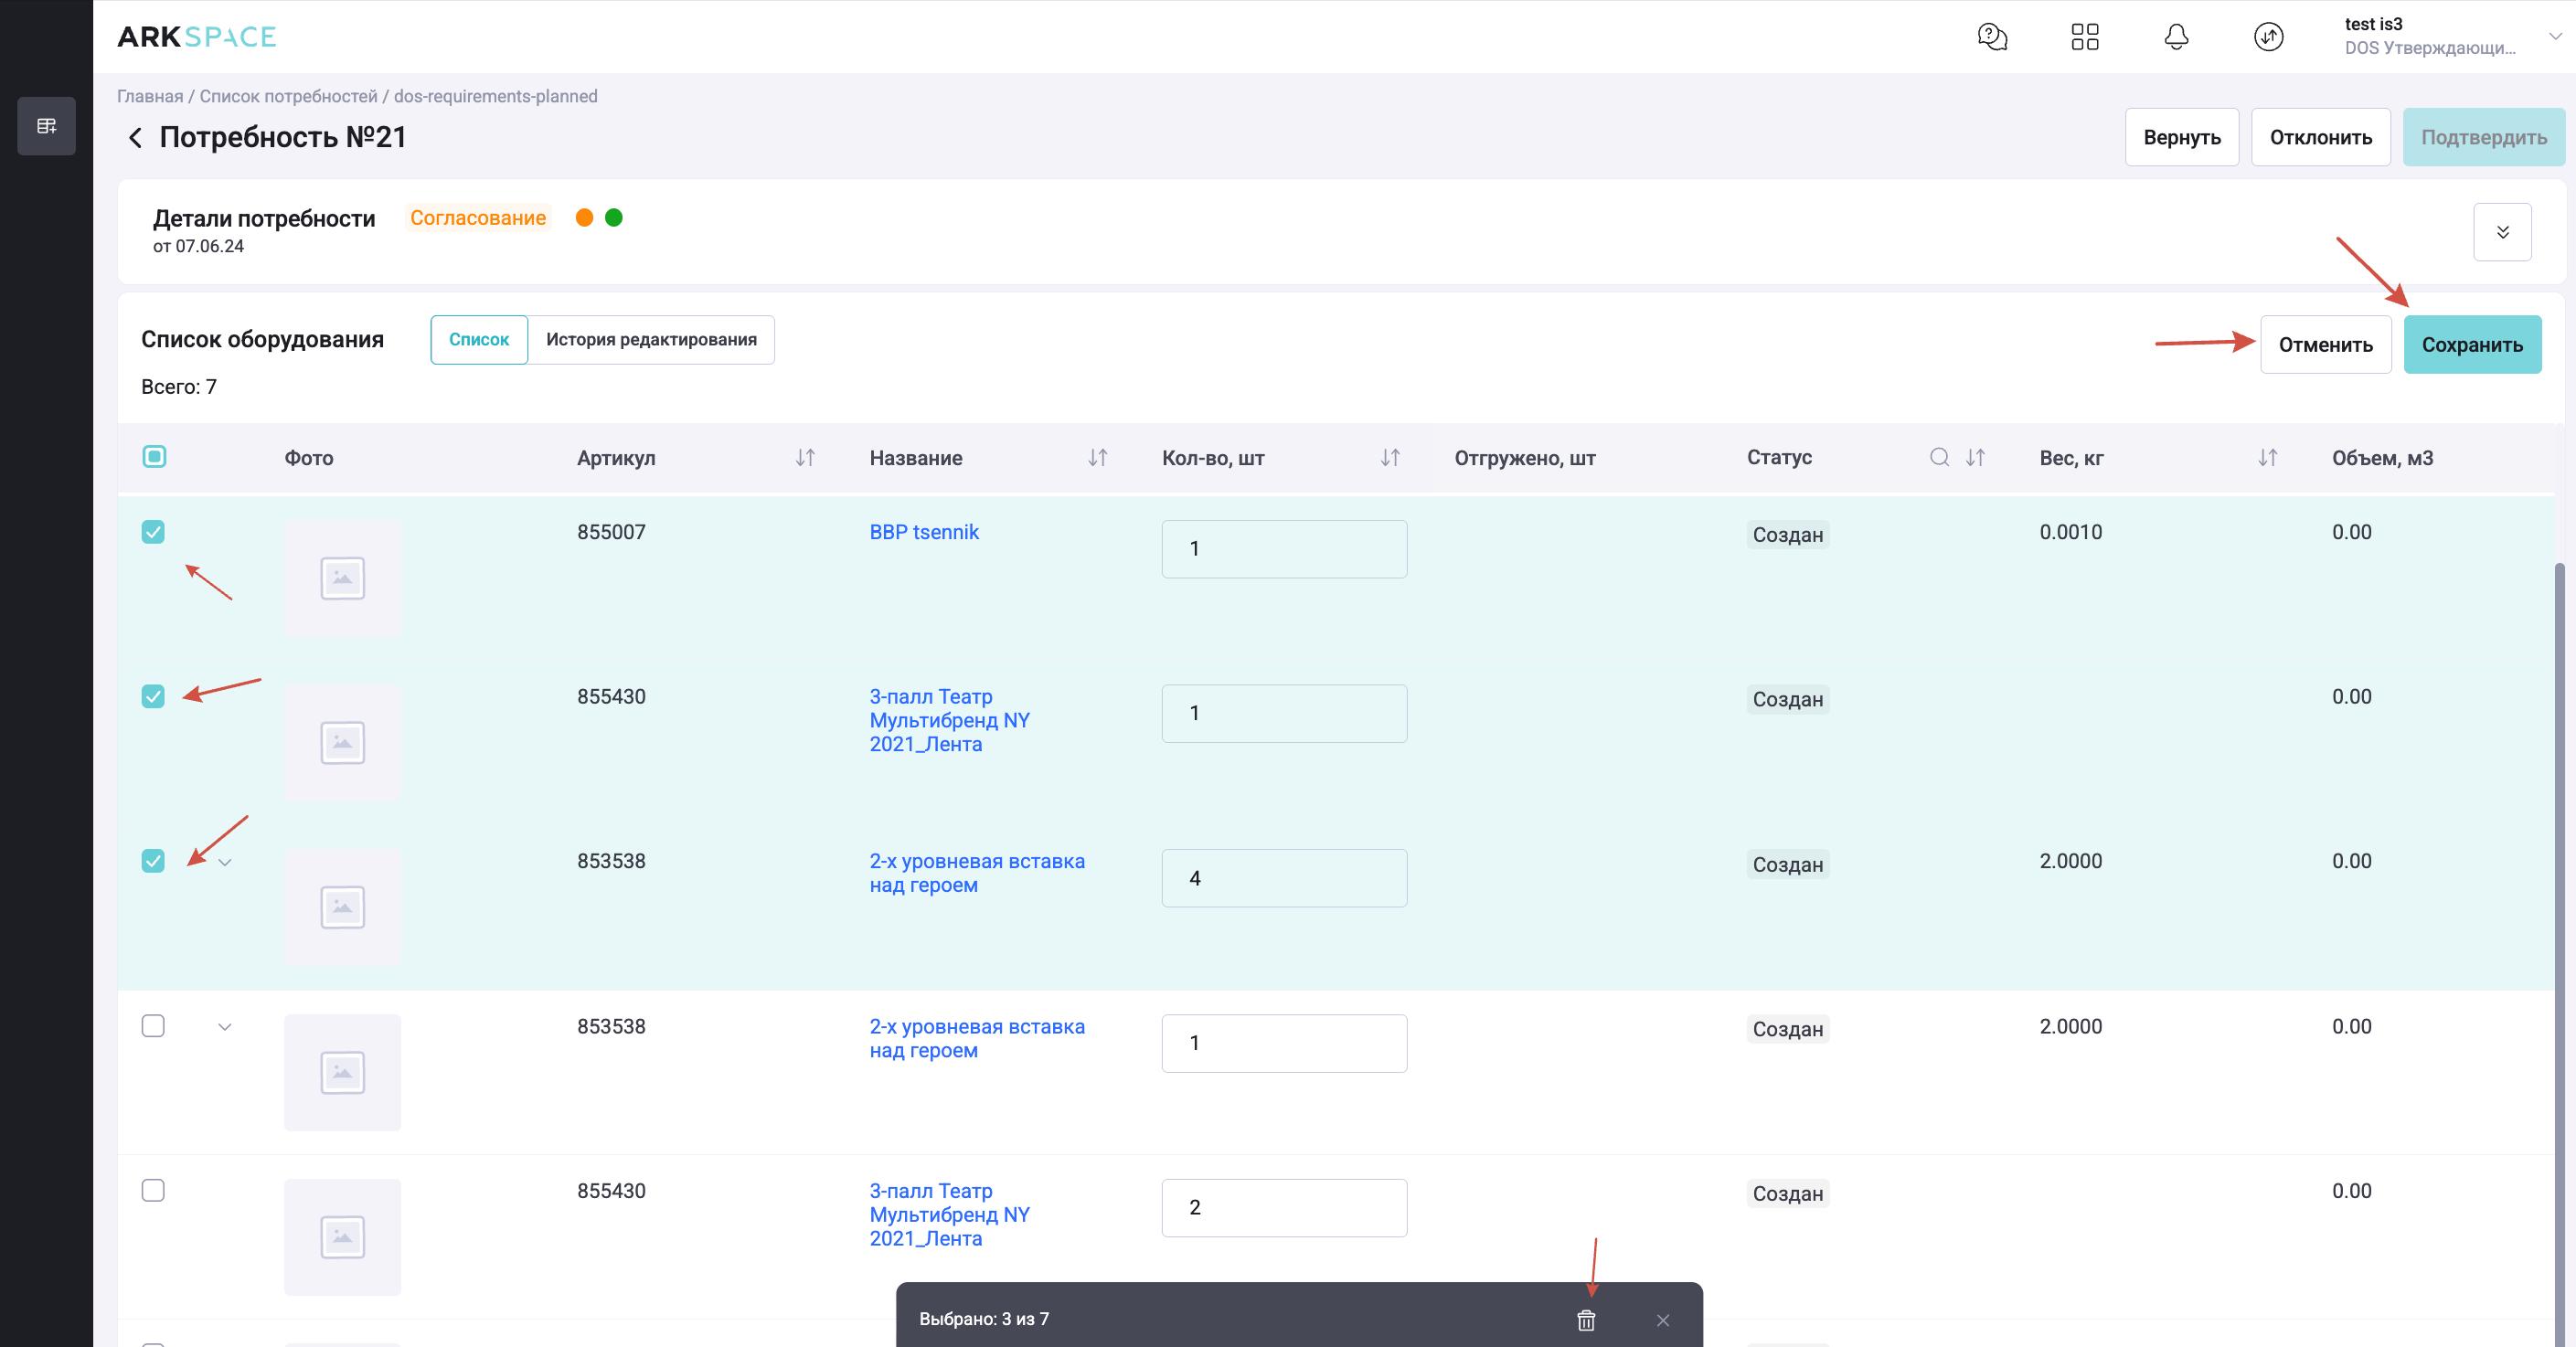Viewport: 2576px width, 1347px height.
Task: Open the support chat icon
Action: 1992,37
